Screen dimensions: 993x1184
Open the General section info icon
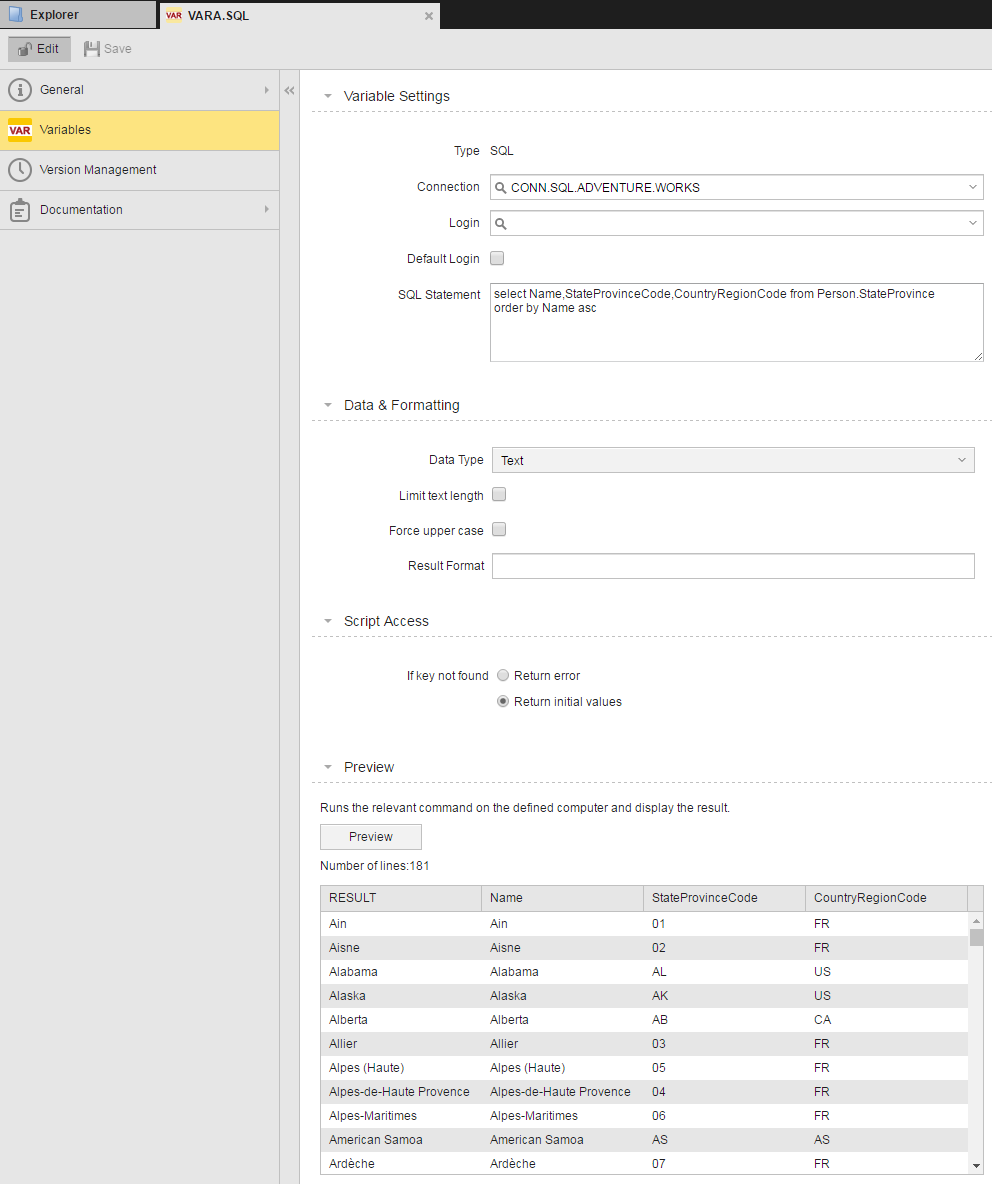(x=20, y=90)
